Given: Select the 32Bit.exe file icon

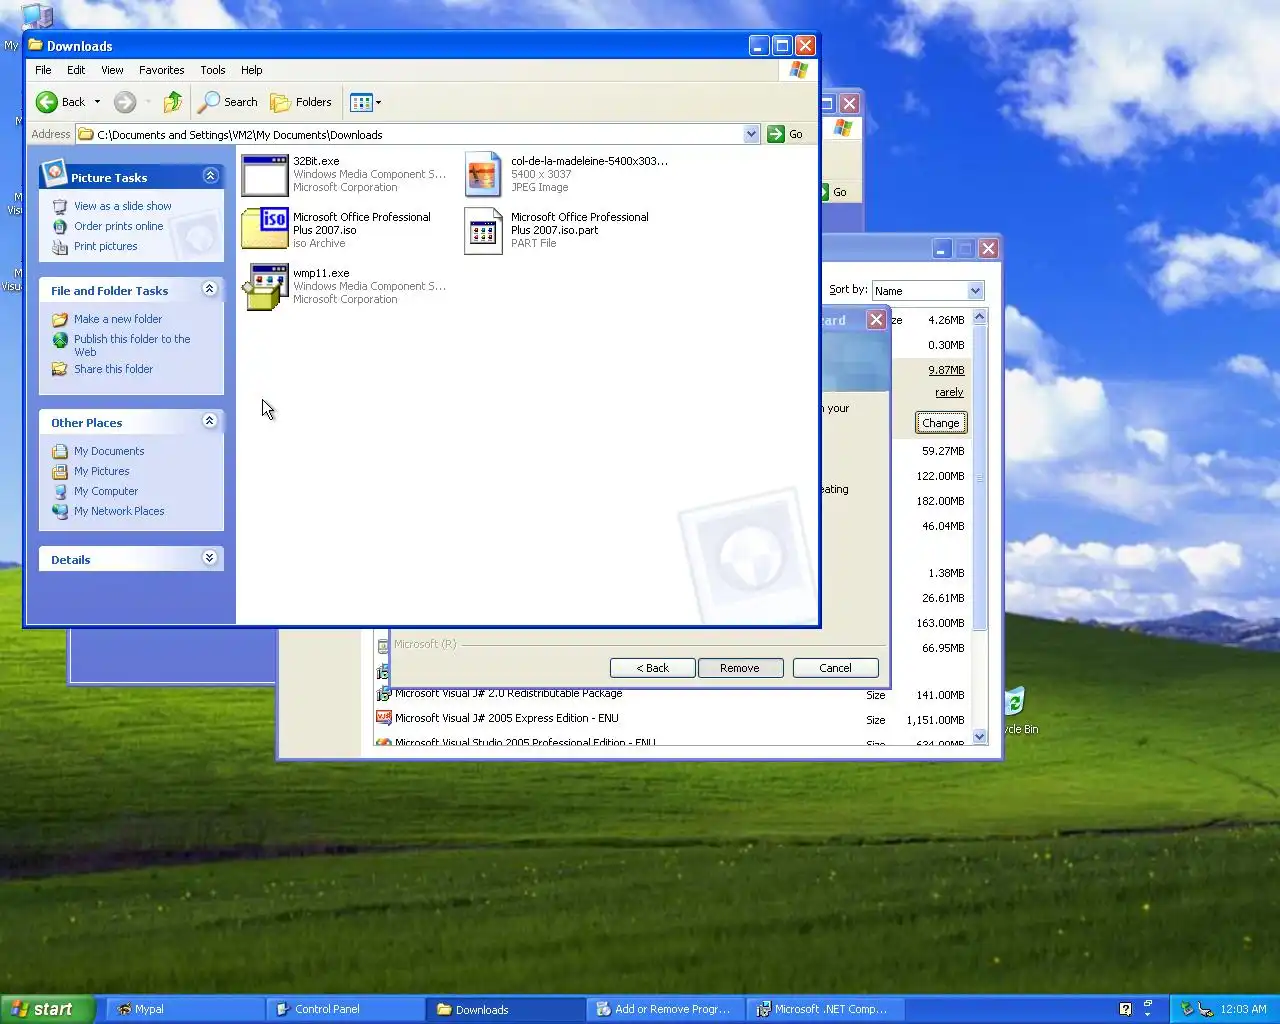Looking at the screenshot, I should pyautogui.click(x=265, y=175).
